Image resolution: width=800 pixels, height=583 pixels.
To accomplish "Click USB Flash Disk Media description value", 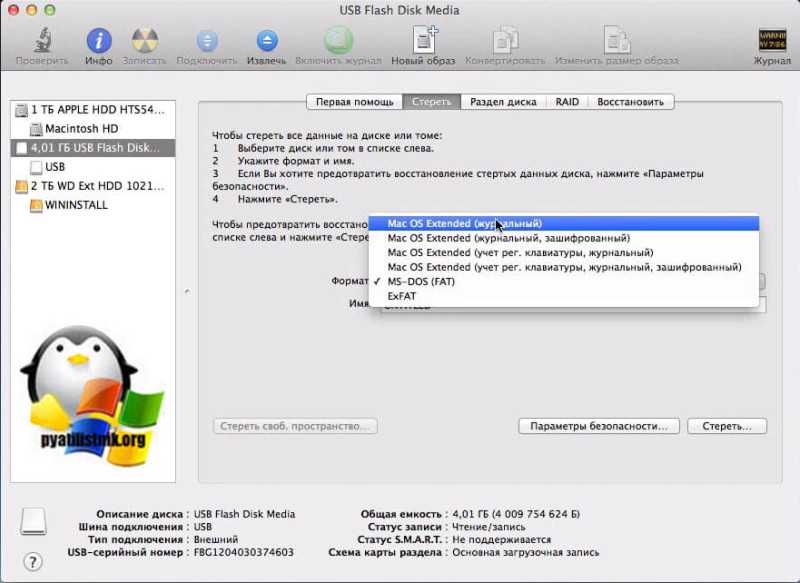I will (x=244, y=514).
